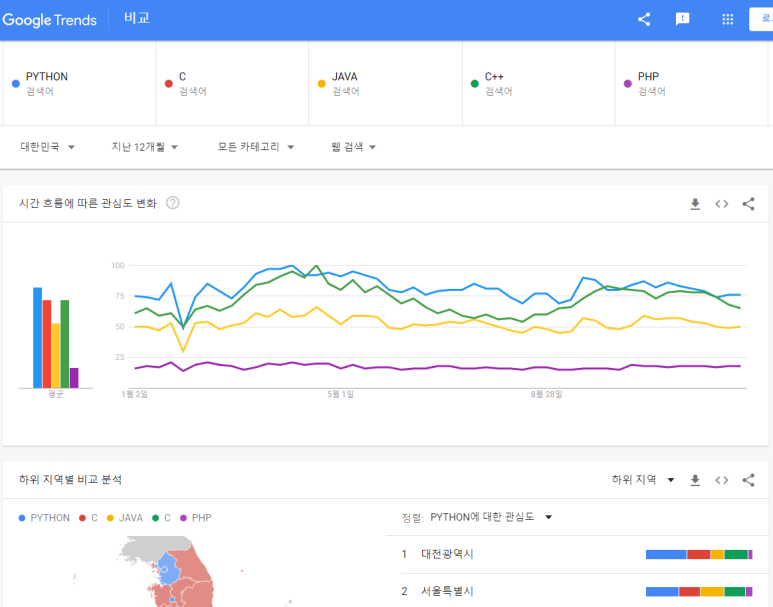Select the C search term box
The width and height of the screenshot is (773, 607).
pyautogui.click(x=232, y=83)
